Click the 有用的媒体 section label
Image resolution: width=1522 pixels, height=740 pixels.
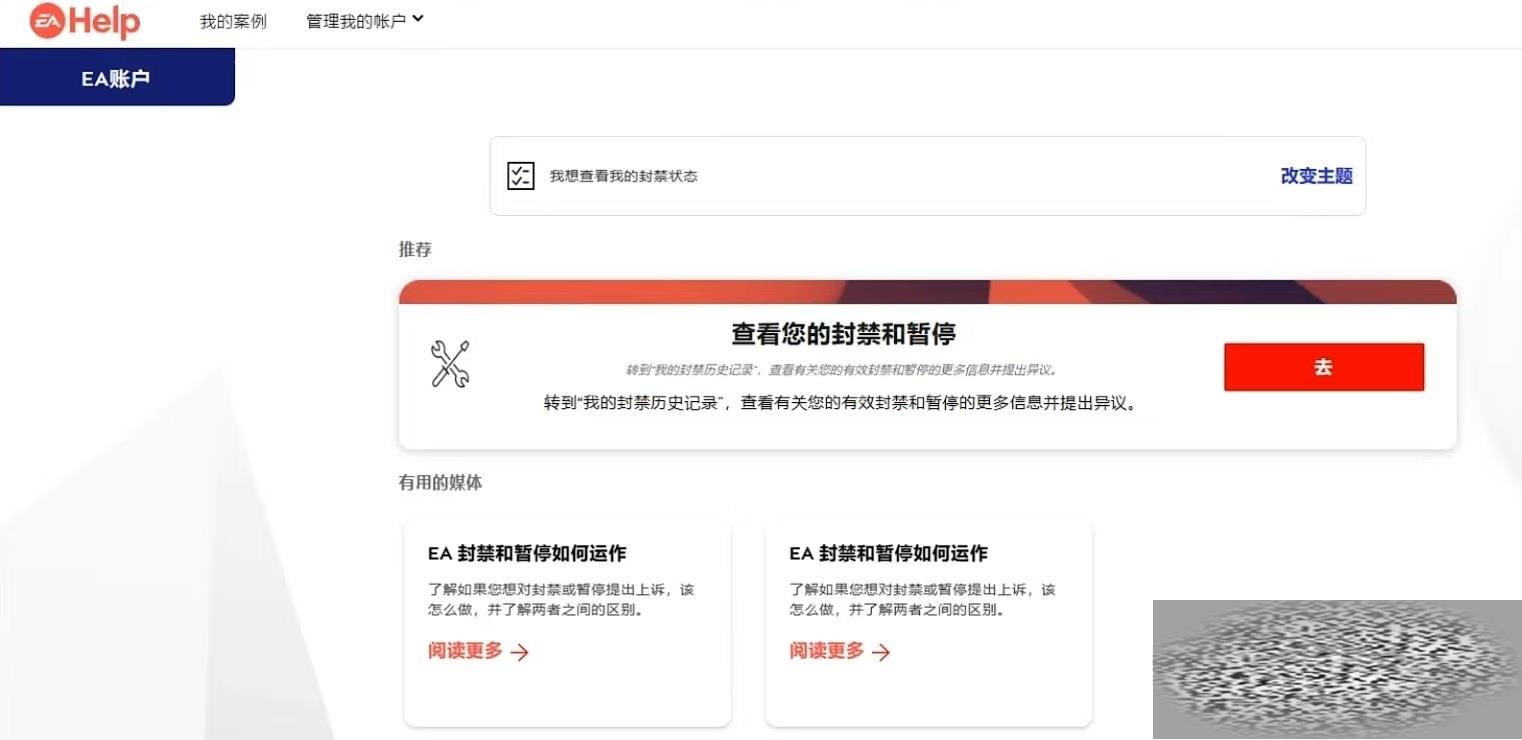coord(440,482)
